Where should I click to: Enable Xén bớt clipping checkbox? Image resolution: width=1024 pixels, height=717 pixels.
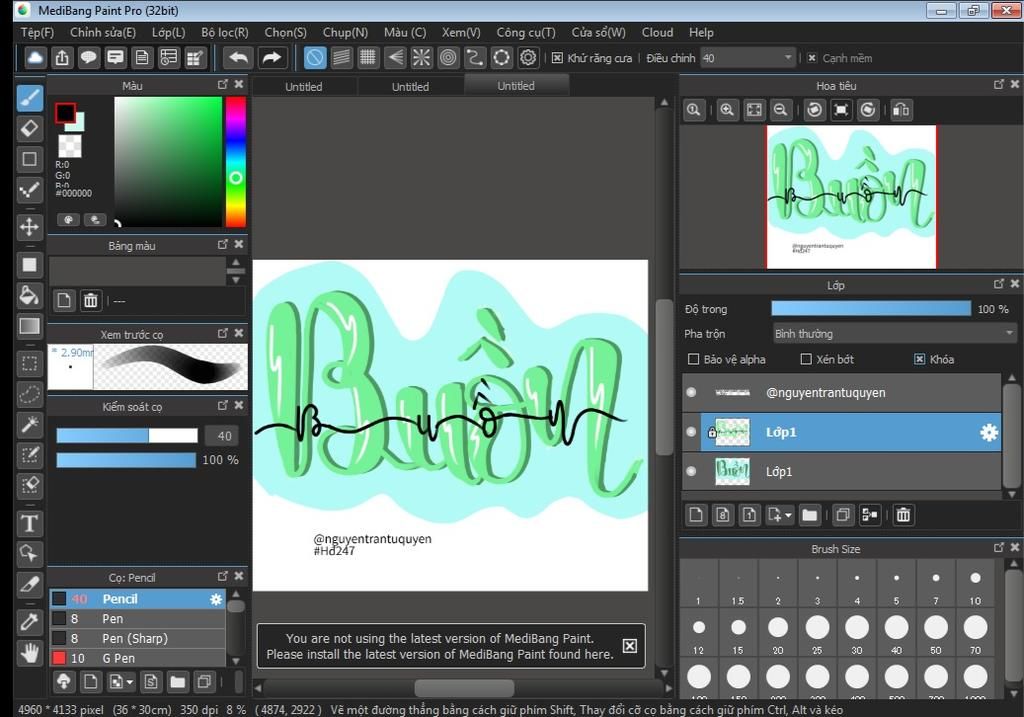[x=806, y=359]
